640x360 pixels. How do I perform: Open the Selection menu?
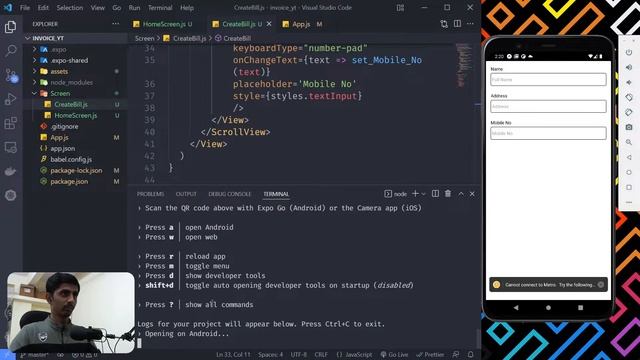70,8
